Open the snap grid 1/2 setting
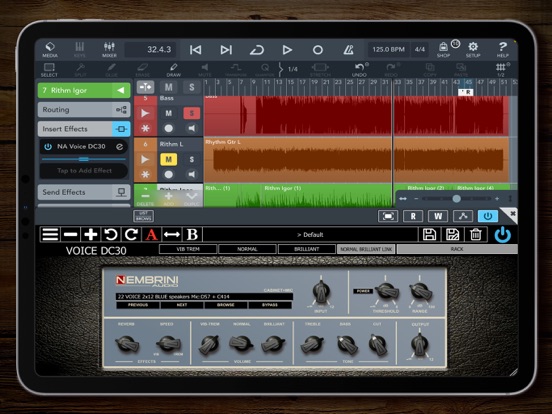 pos(501,70)
